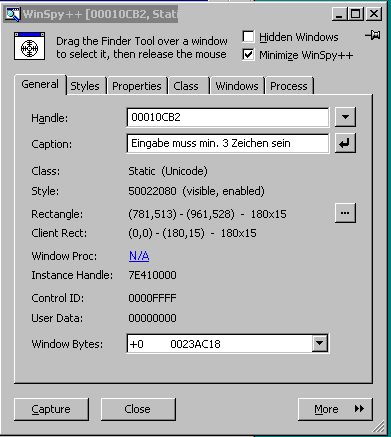The width and height of the screenshot is (391, 437).
Task: Maximize the WinSpy++ window
Action: click(x=356, y=14)
